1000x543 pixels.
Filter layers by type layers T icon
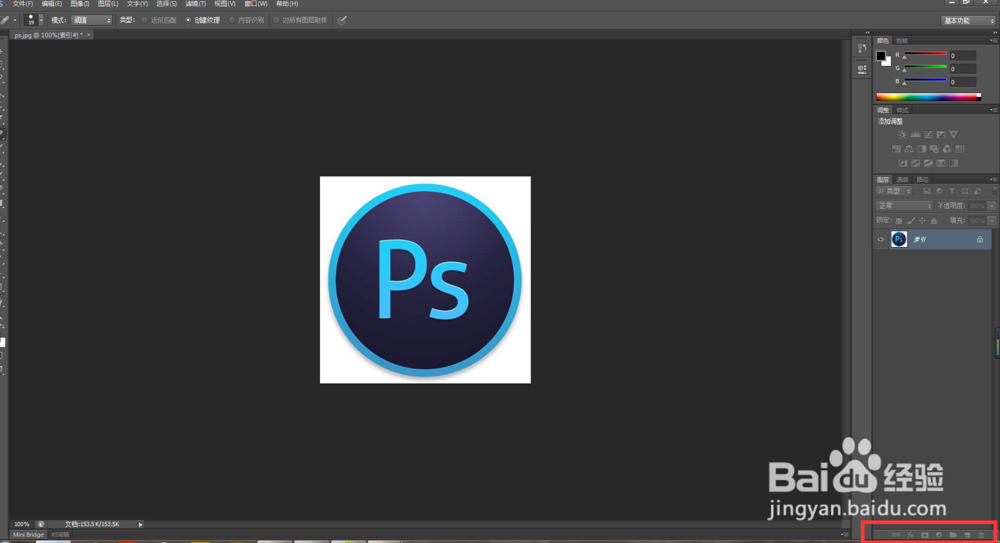click(x=952, y=191)
